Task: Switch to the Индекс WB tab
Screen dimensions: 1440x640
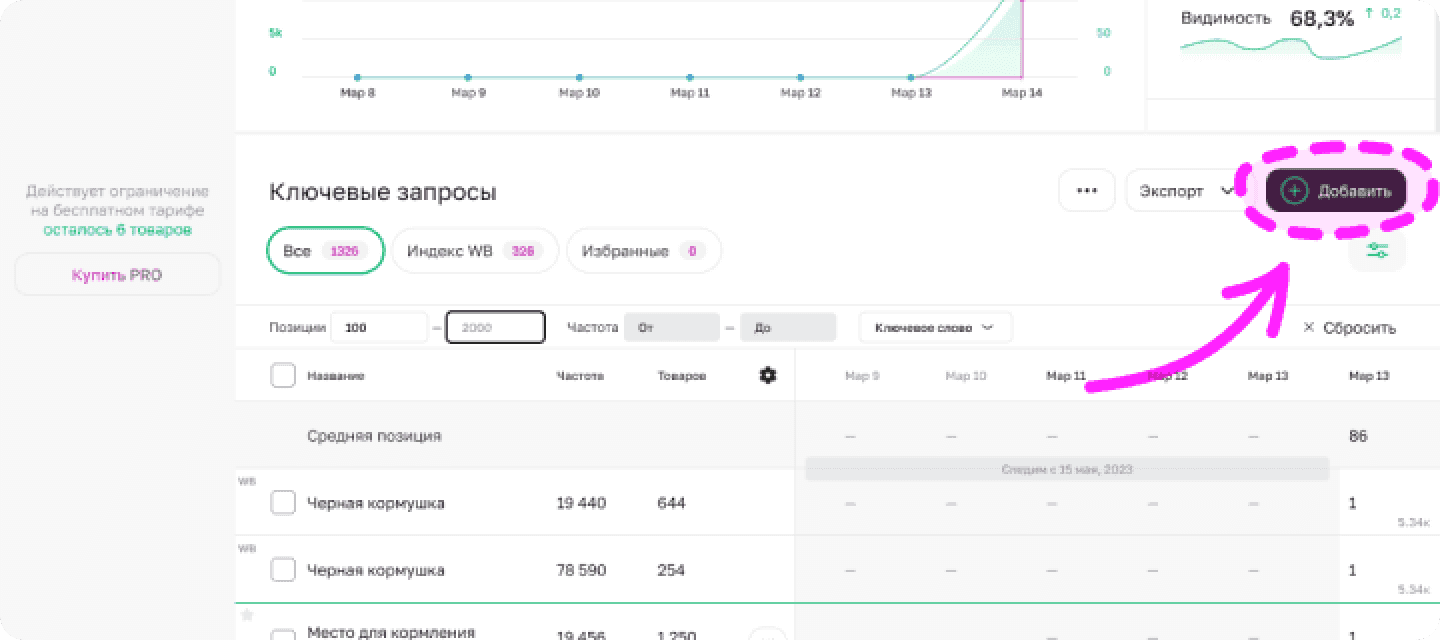Action: (474, 251)
